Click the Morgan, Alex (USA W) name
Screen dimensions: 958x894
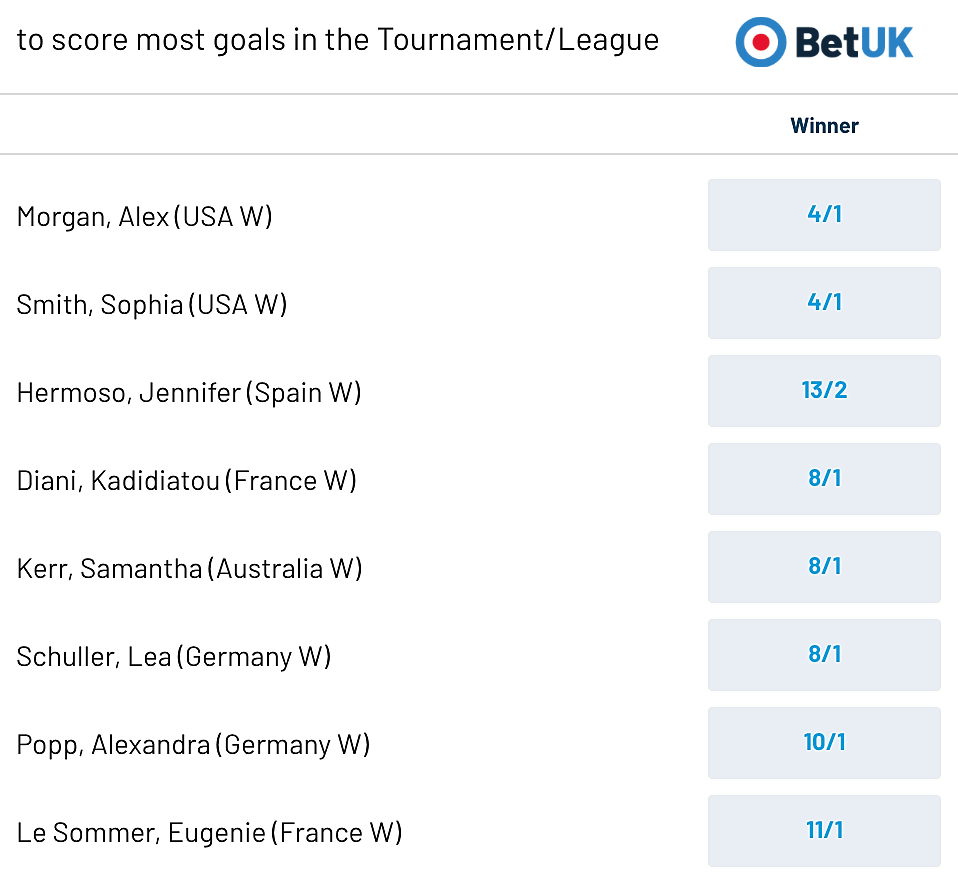coord(144,217)
